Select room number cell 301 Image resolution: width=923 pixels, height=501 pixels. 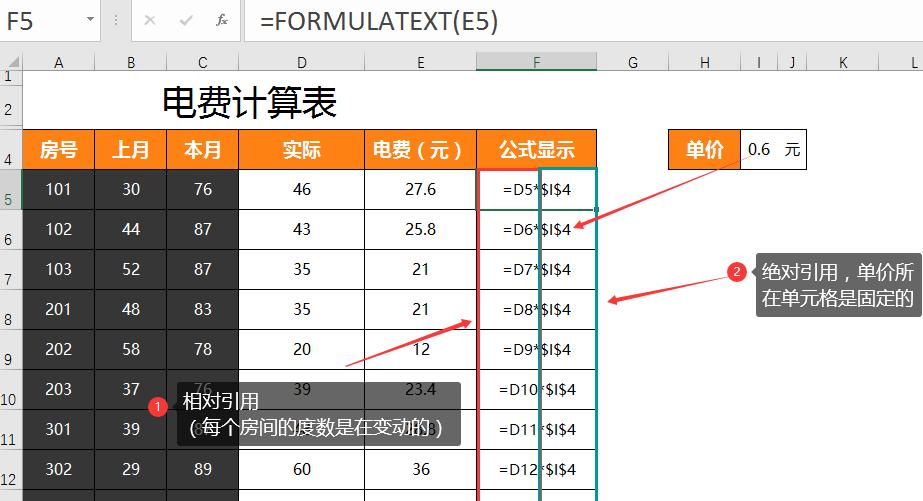tap(58, 429)
